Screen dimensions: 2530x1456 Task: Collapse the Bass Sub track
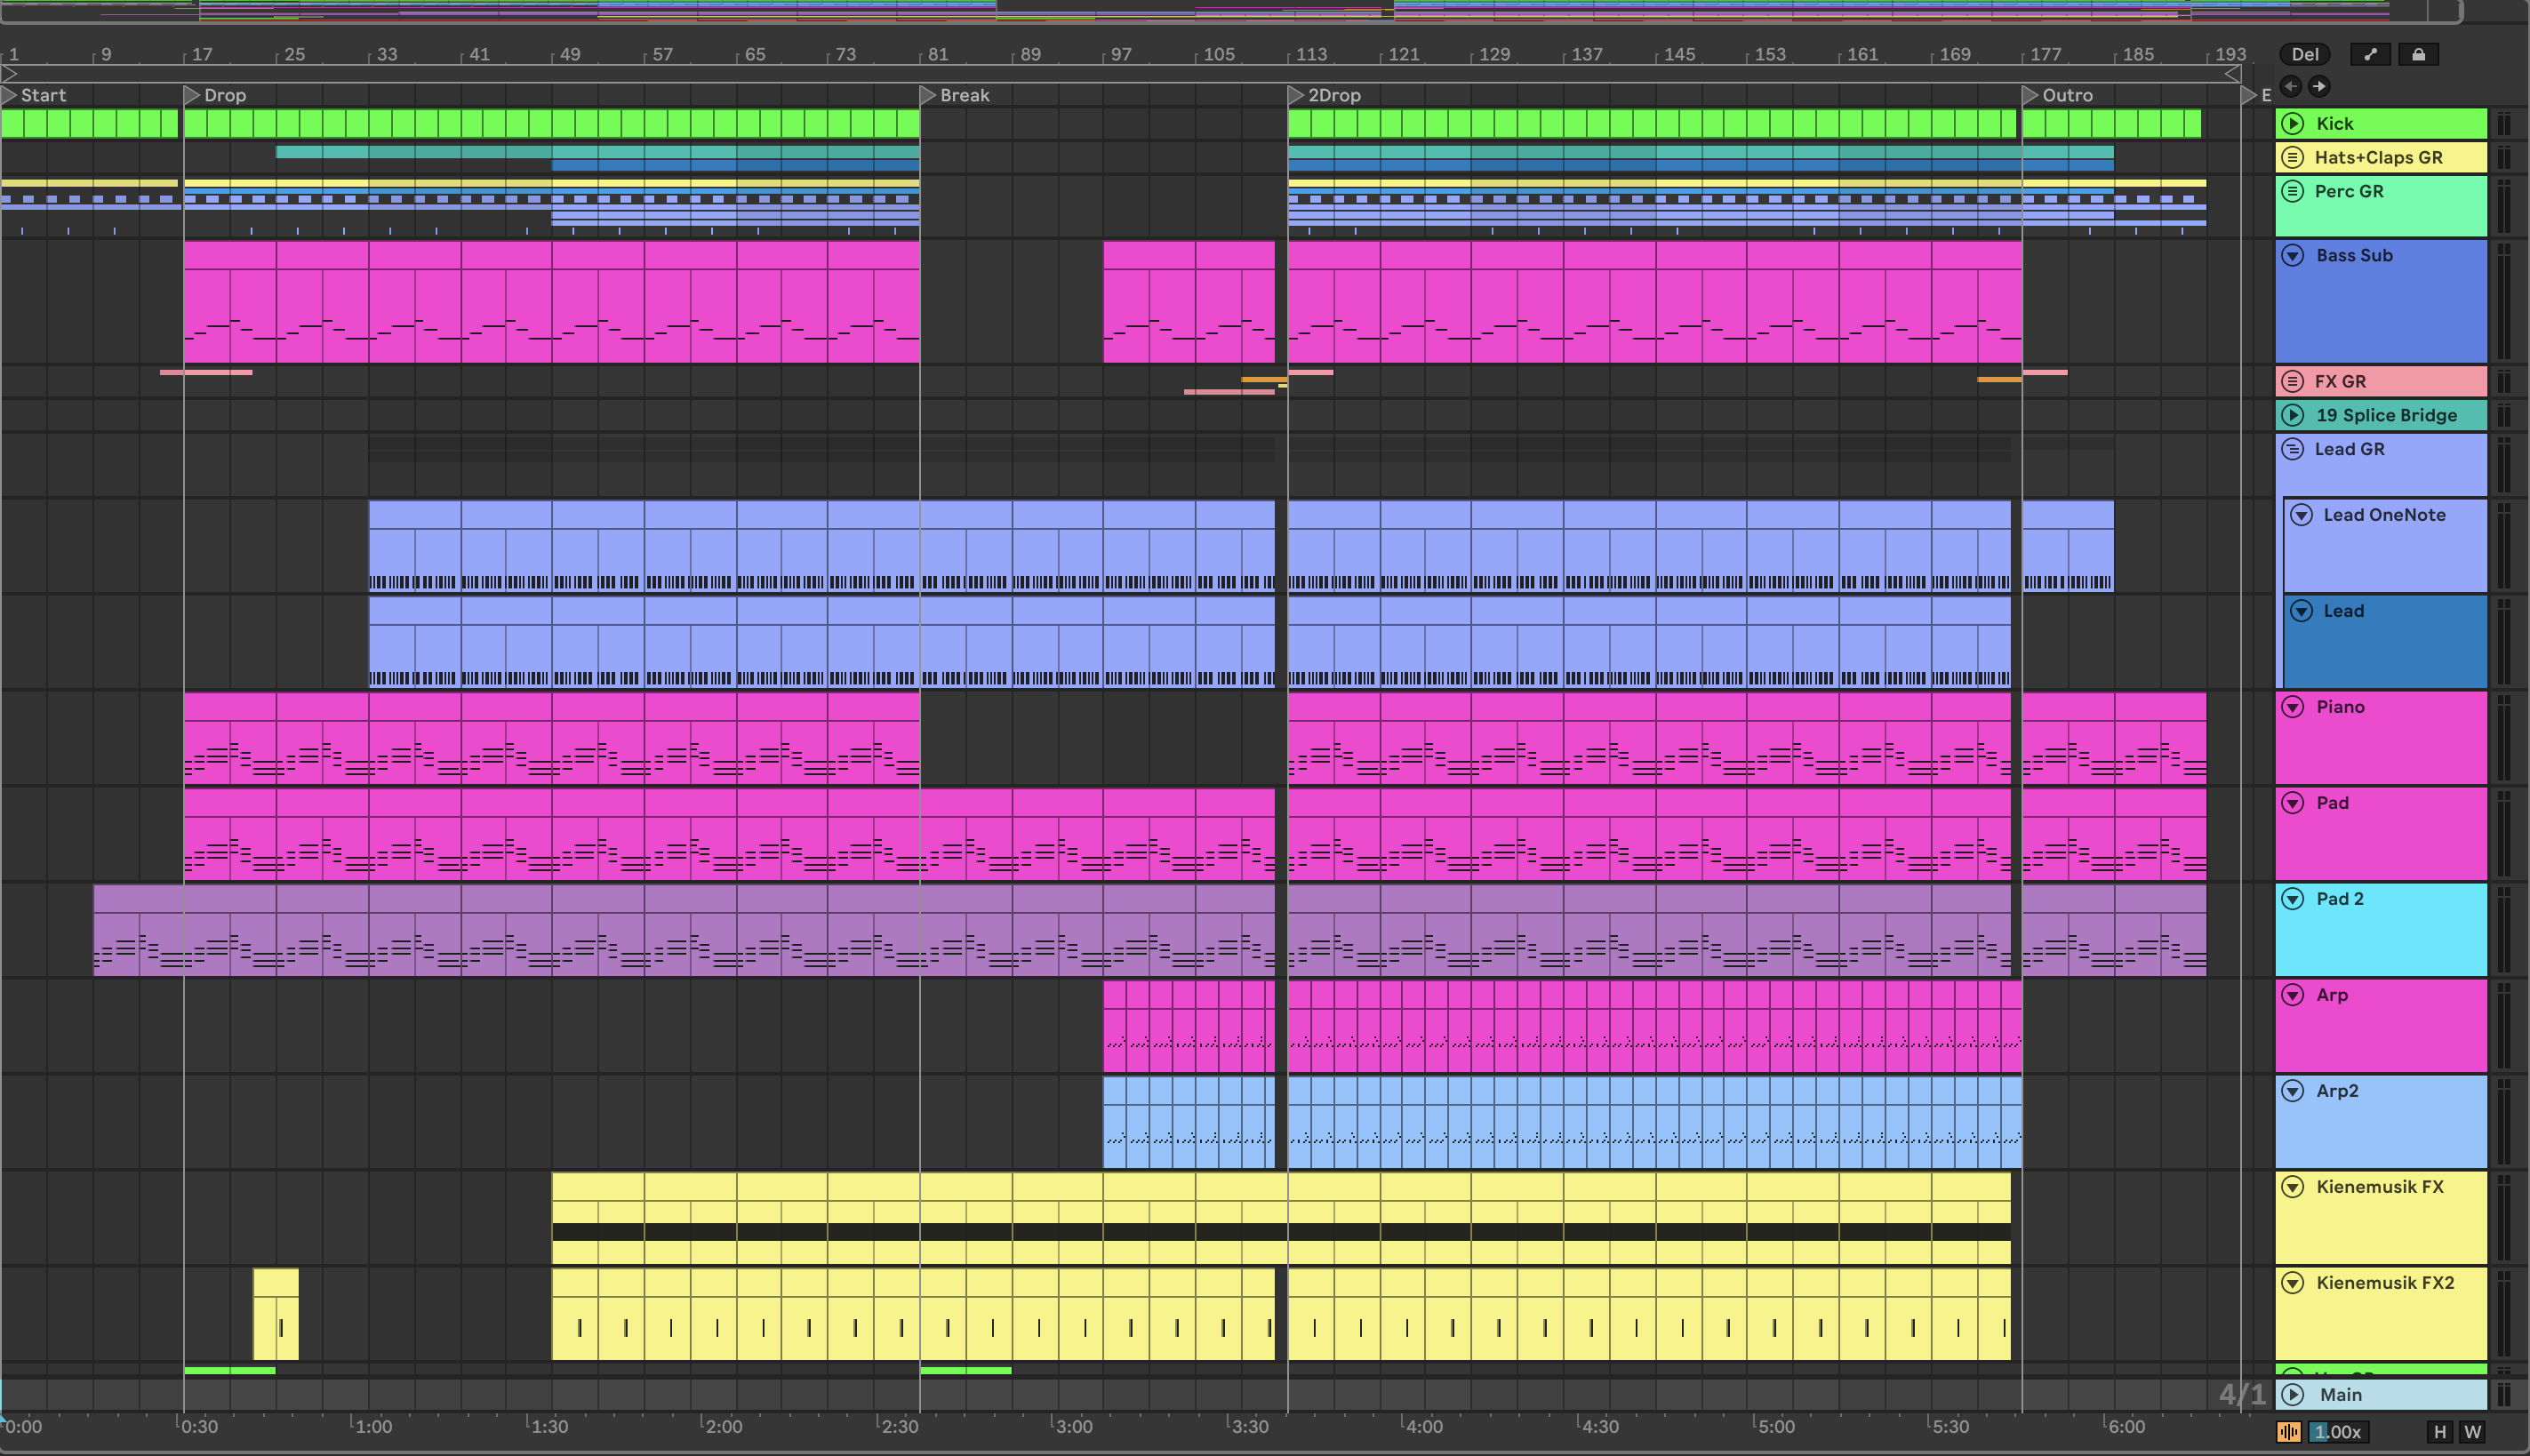click(x=2294, y=256)
